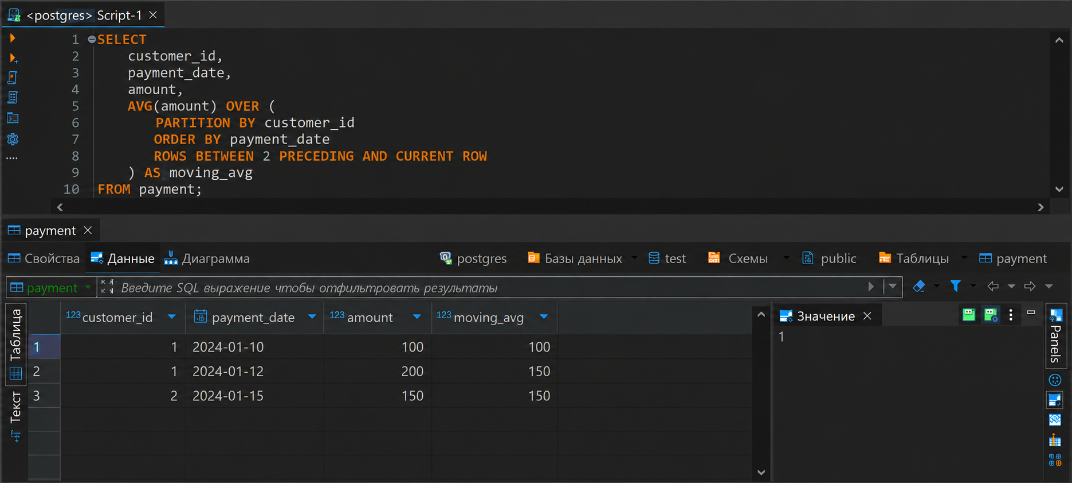Minimize the Значение panel
The height and width of the screenshot is (483, 1072).
[1032, 312]
